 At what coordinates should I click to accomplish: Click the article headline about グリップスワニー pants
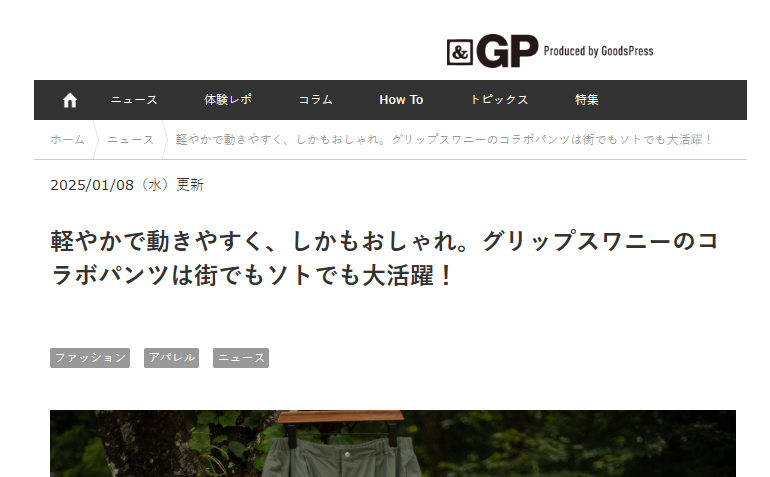[x=385, y=258]
